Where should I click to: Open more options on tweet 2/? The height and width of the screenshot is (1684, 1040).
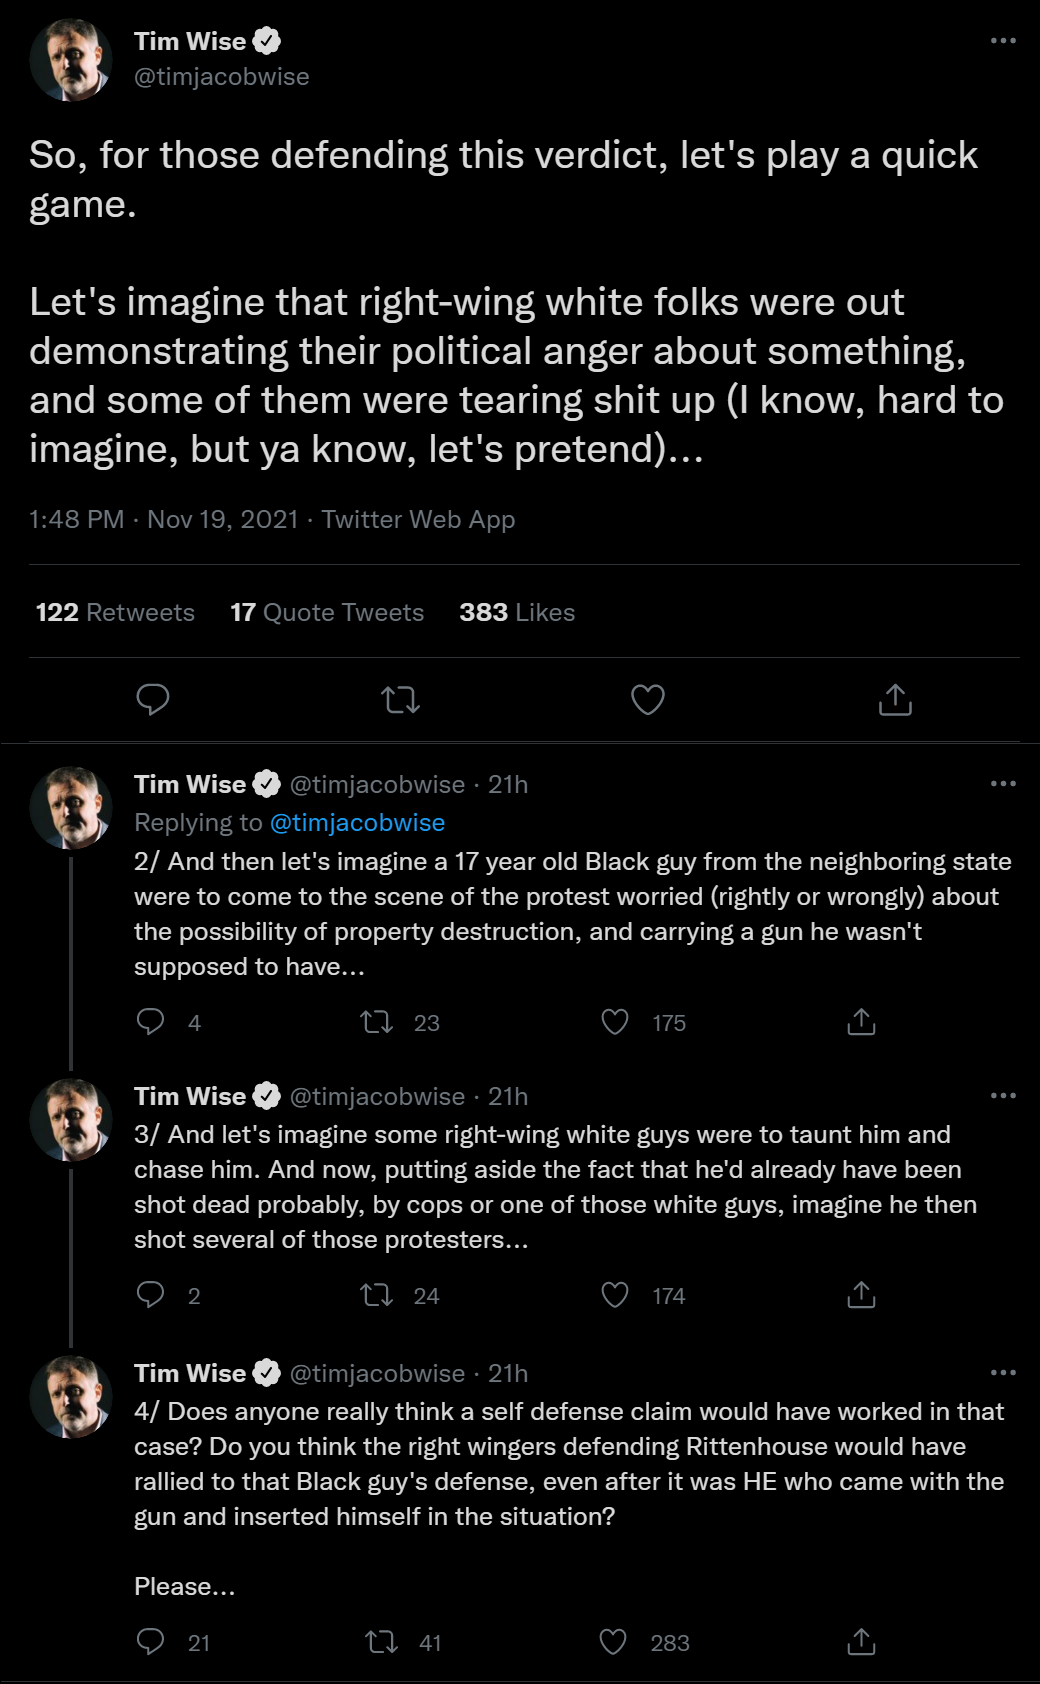1003,783
